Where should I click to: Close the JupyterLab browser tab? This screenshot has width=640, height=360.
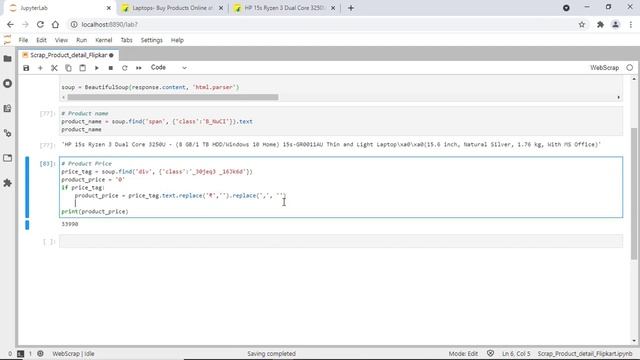click(109, 8)
